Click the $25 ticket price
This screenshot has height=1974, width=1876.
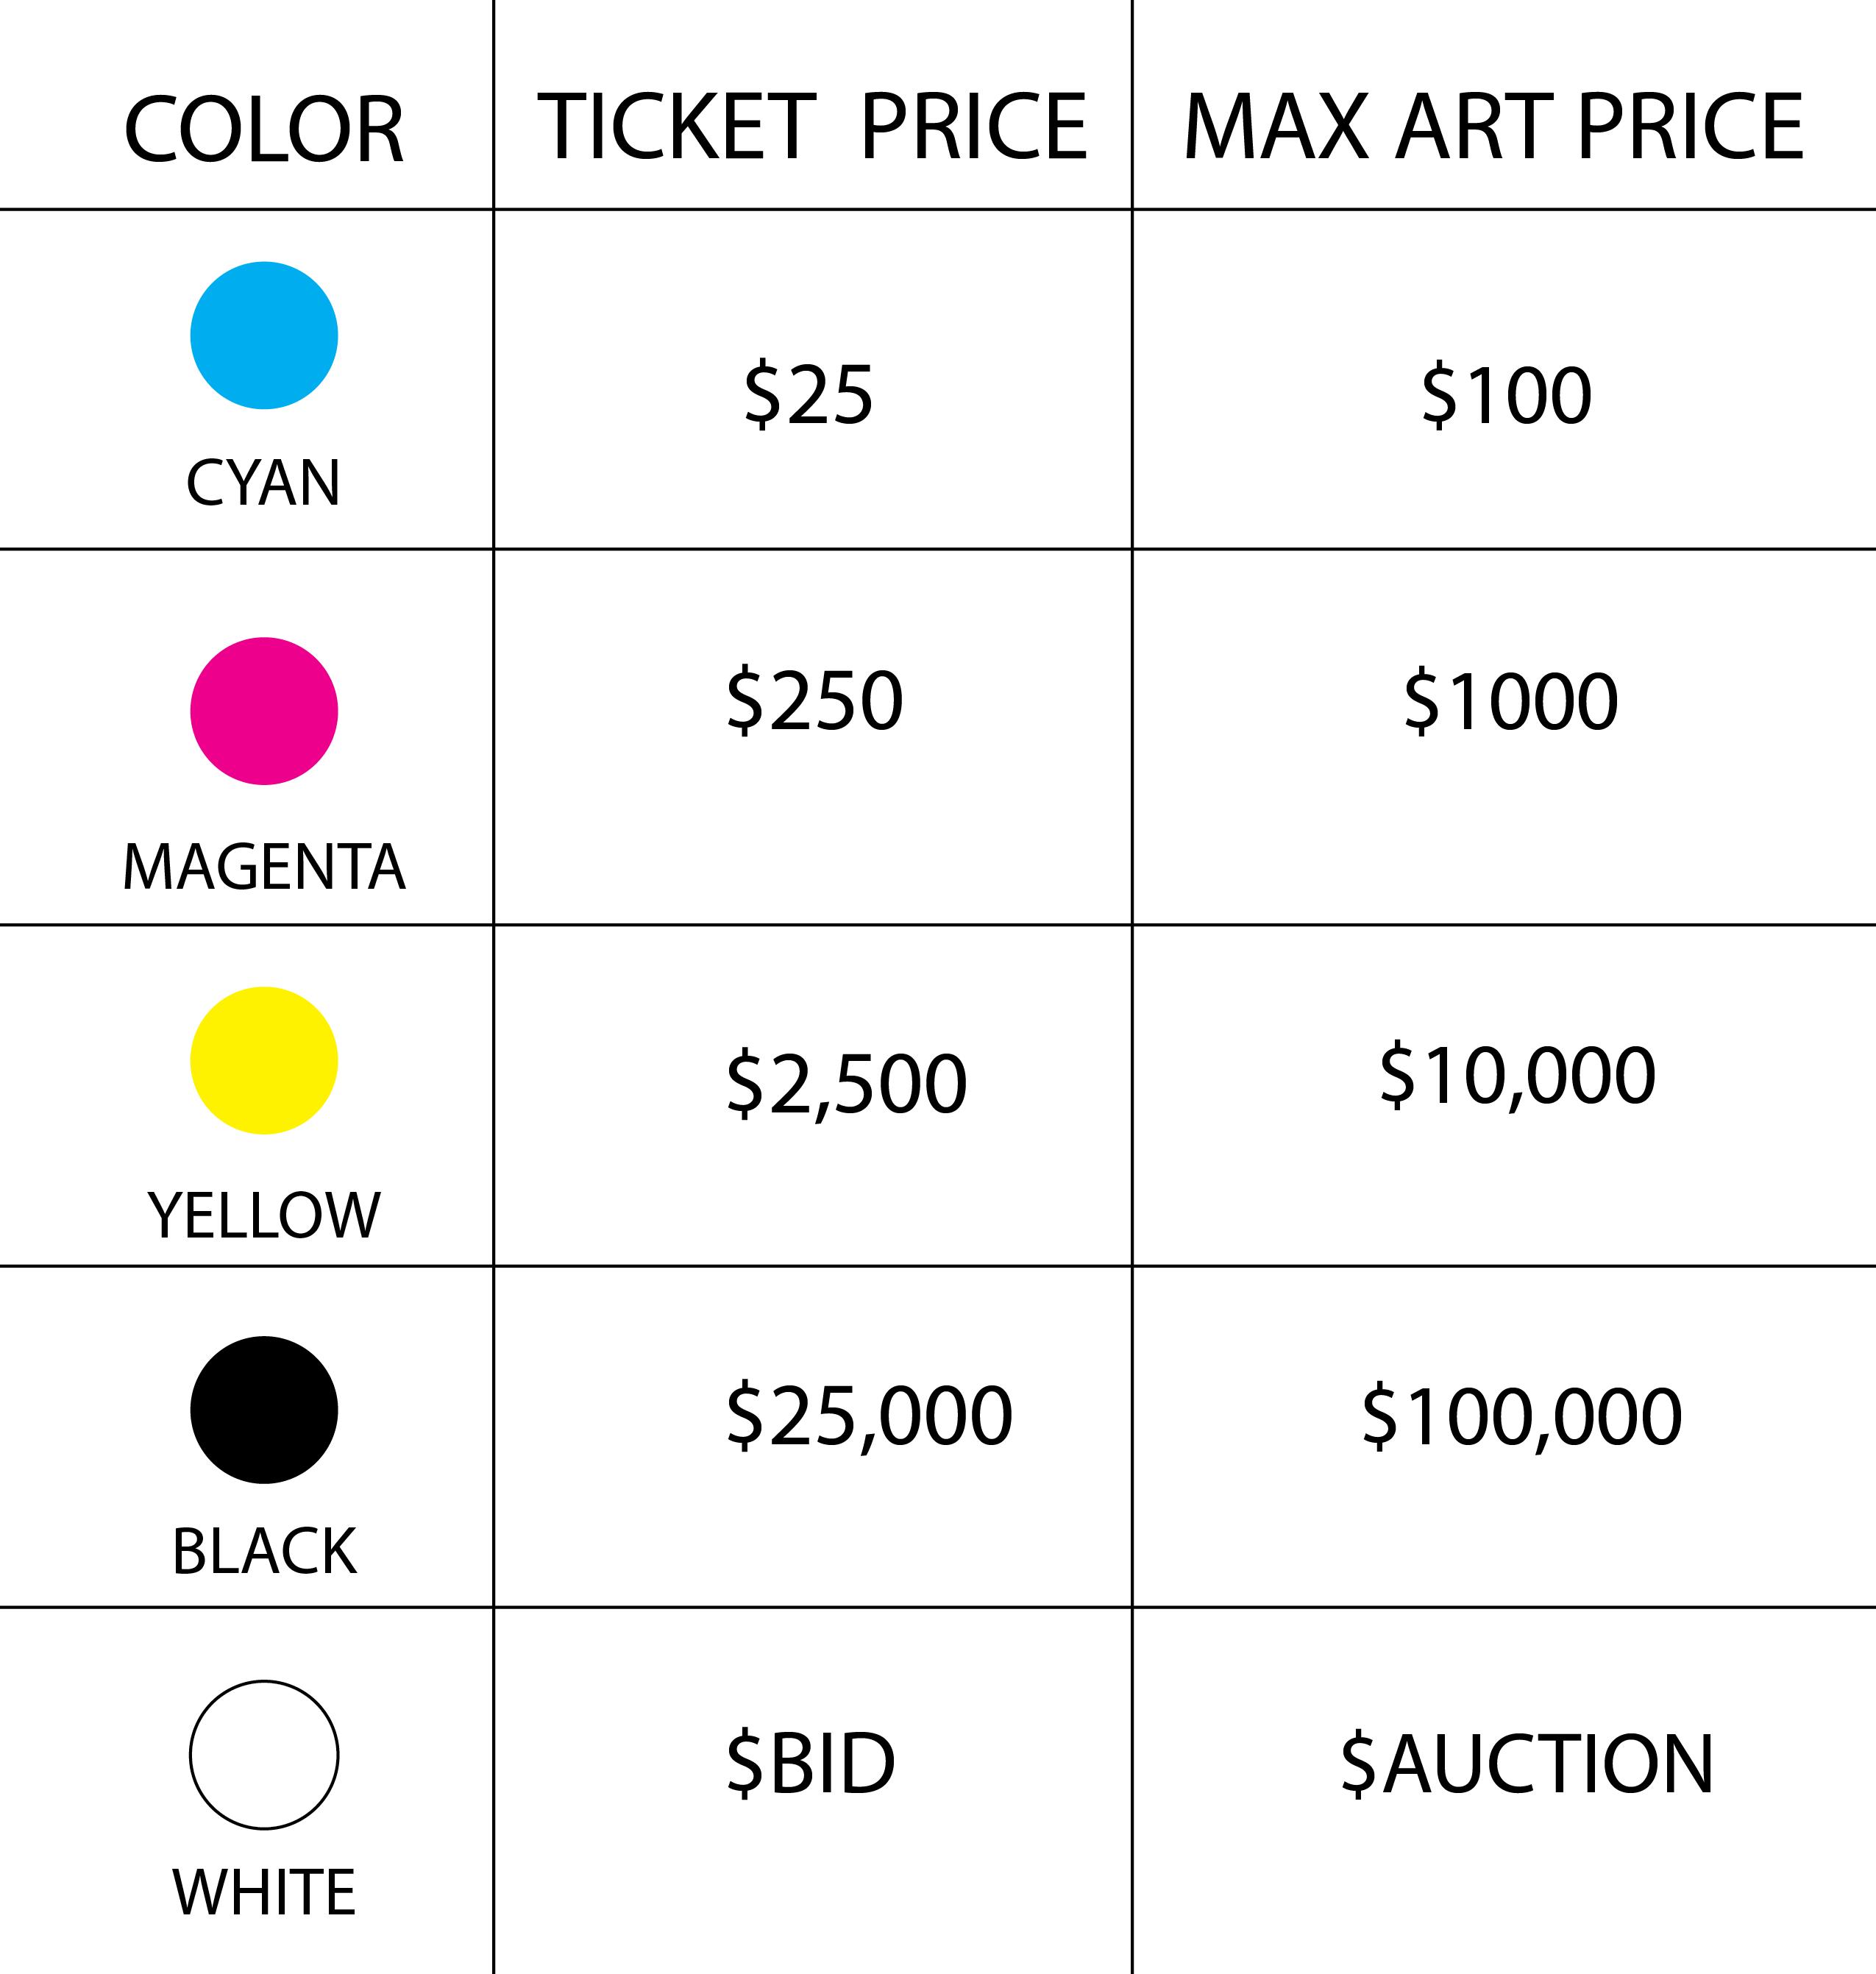coord(808,394)
